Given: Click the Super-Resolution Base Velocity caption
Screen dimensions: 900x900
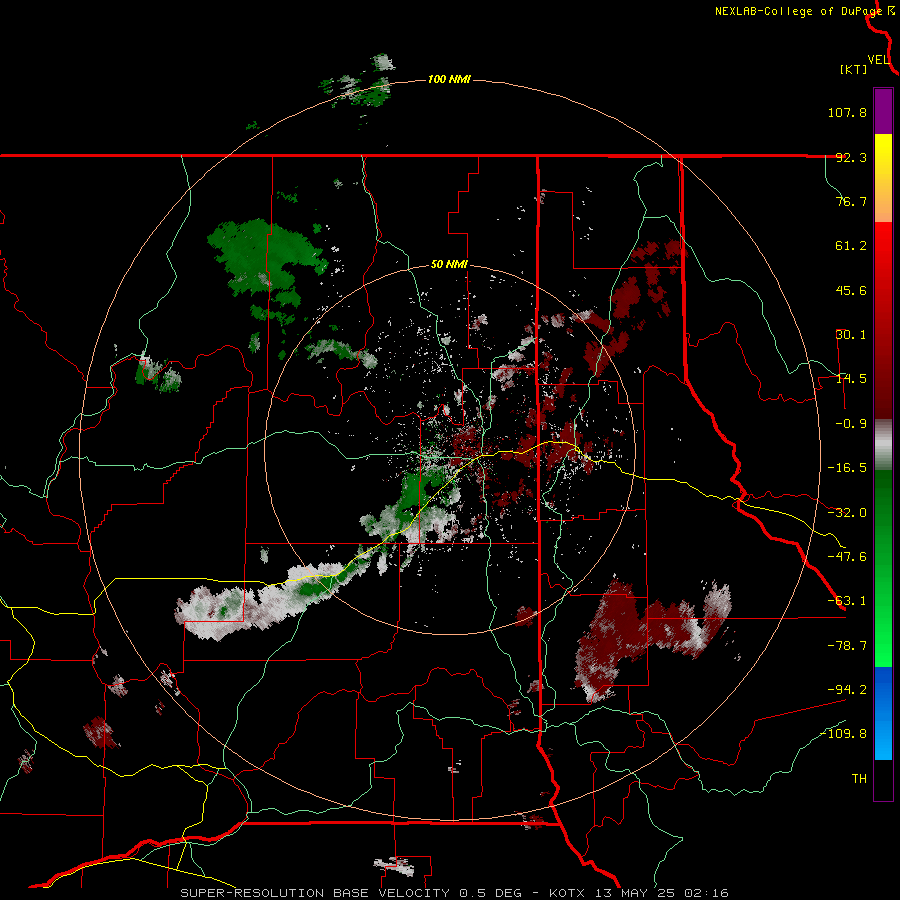Looking at the screenshot, I should point(454,893).
